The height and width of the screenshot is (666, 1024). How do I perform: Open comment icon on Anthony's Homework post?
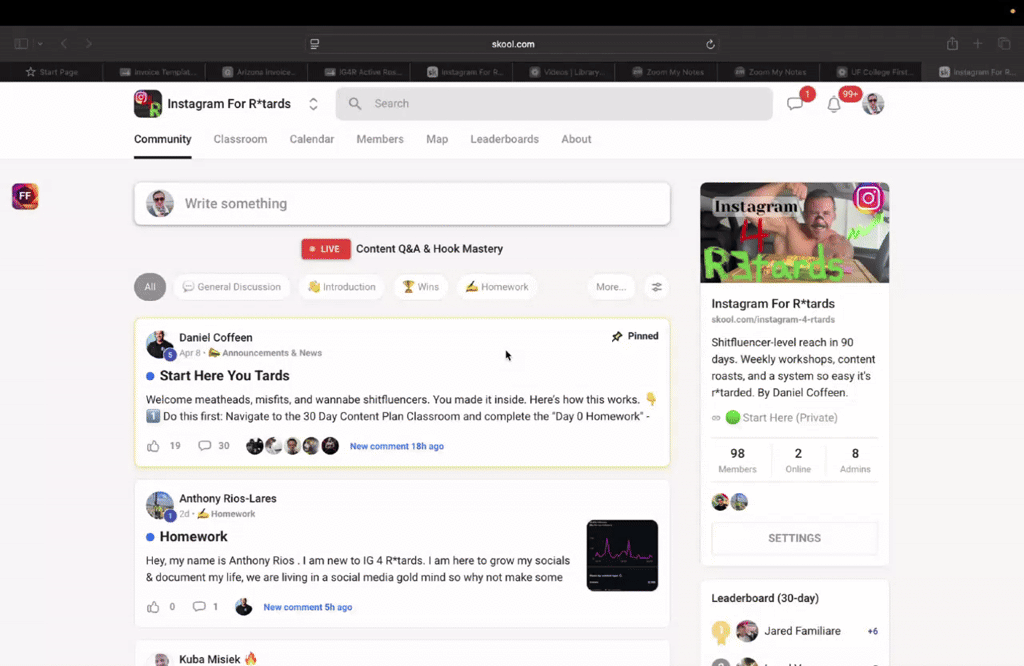coord(199,607)
